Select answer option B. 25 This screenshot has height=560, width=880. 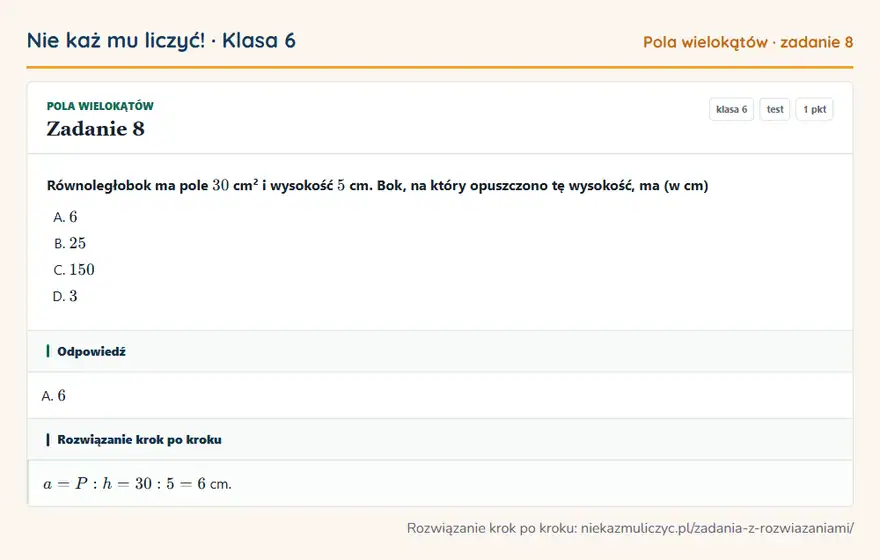70,244
